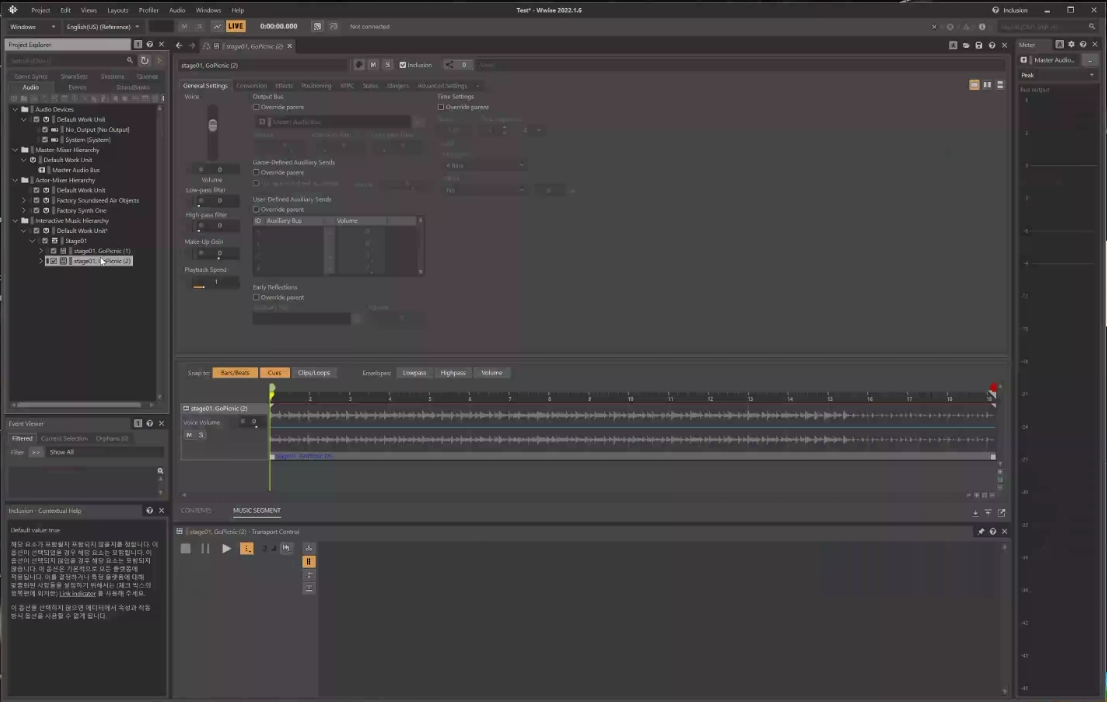Toggle the checkbox for No_Output device

45,130
